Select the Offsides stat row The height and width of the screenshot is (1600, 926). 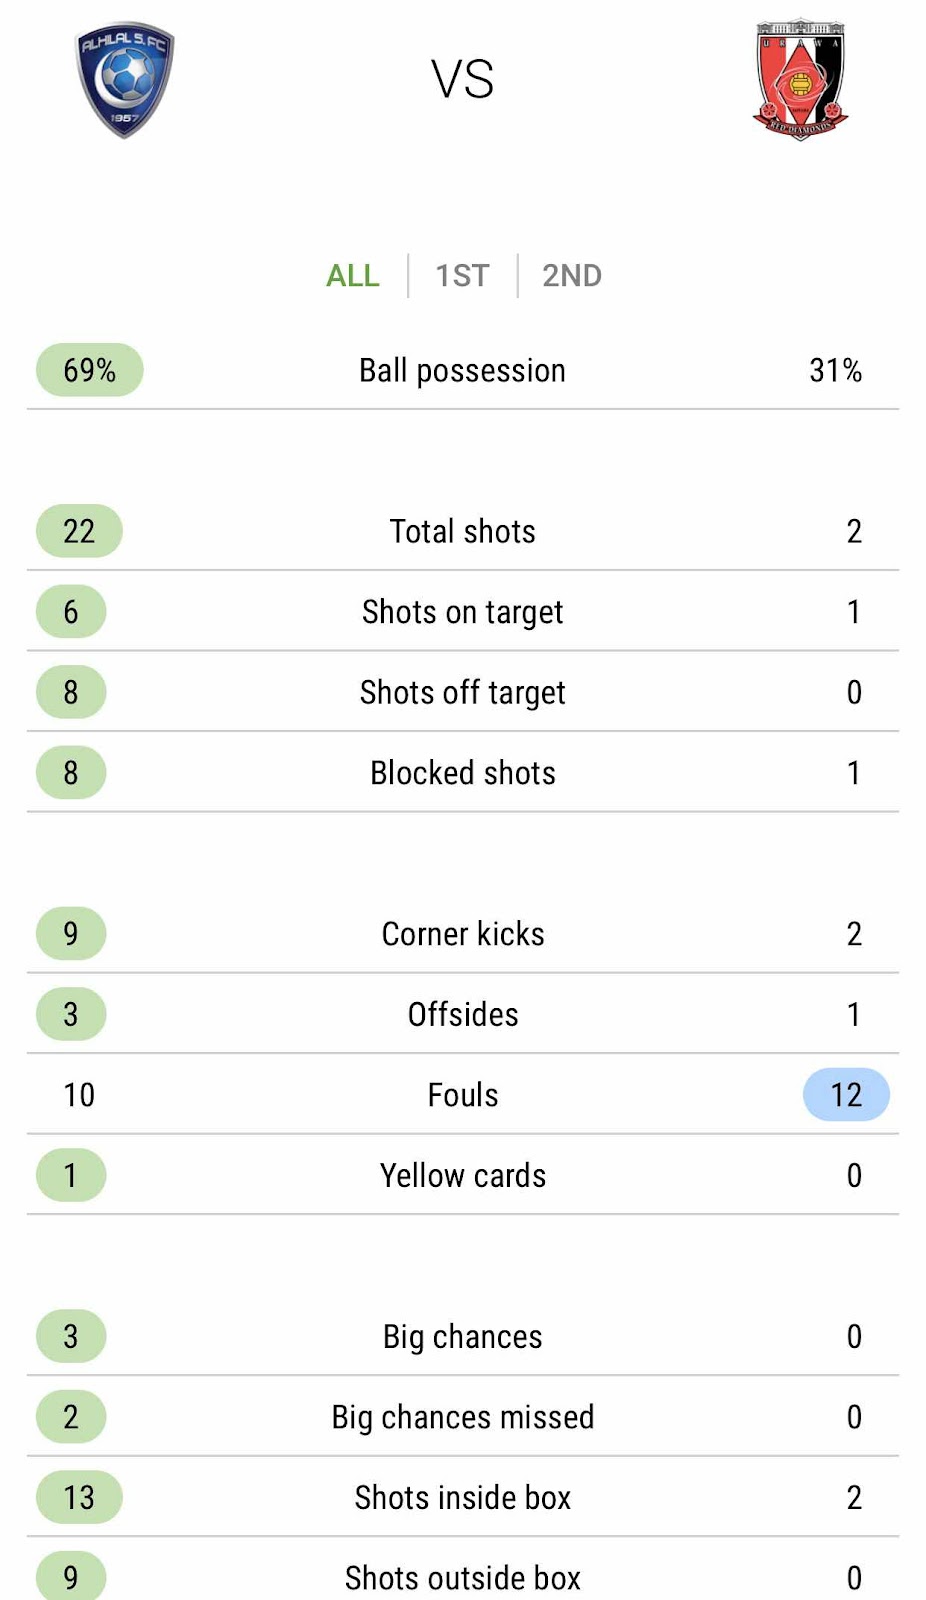coord(463,1014)
